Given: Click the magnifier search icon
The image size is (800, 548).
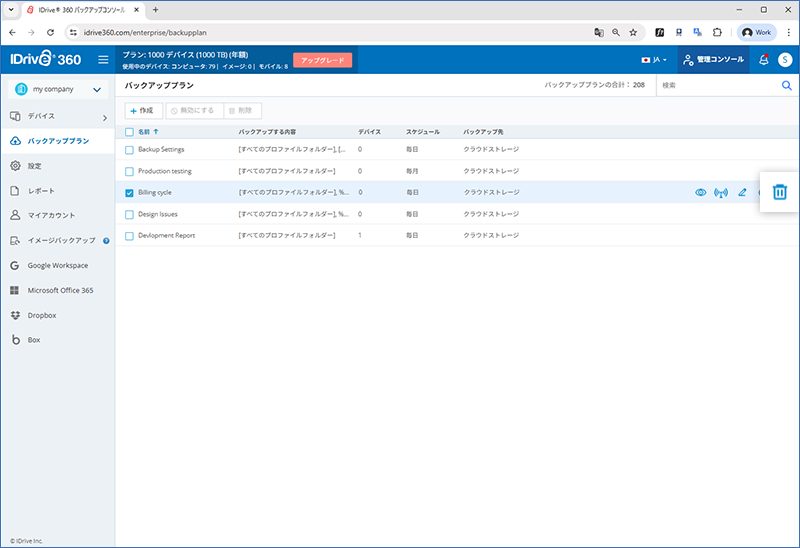Looking at the screenshot, I should [786, 86].
